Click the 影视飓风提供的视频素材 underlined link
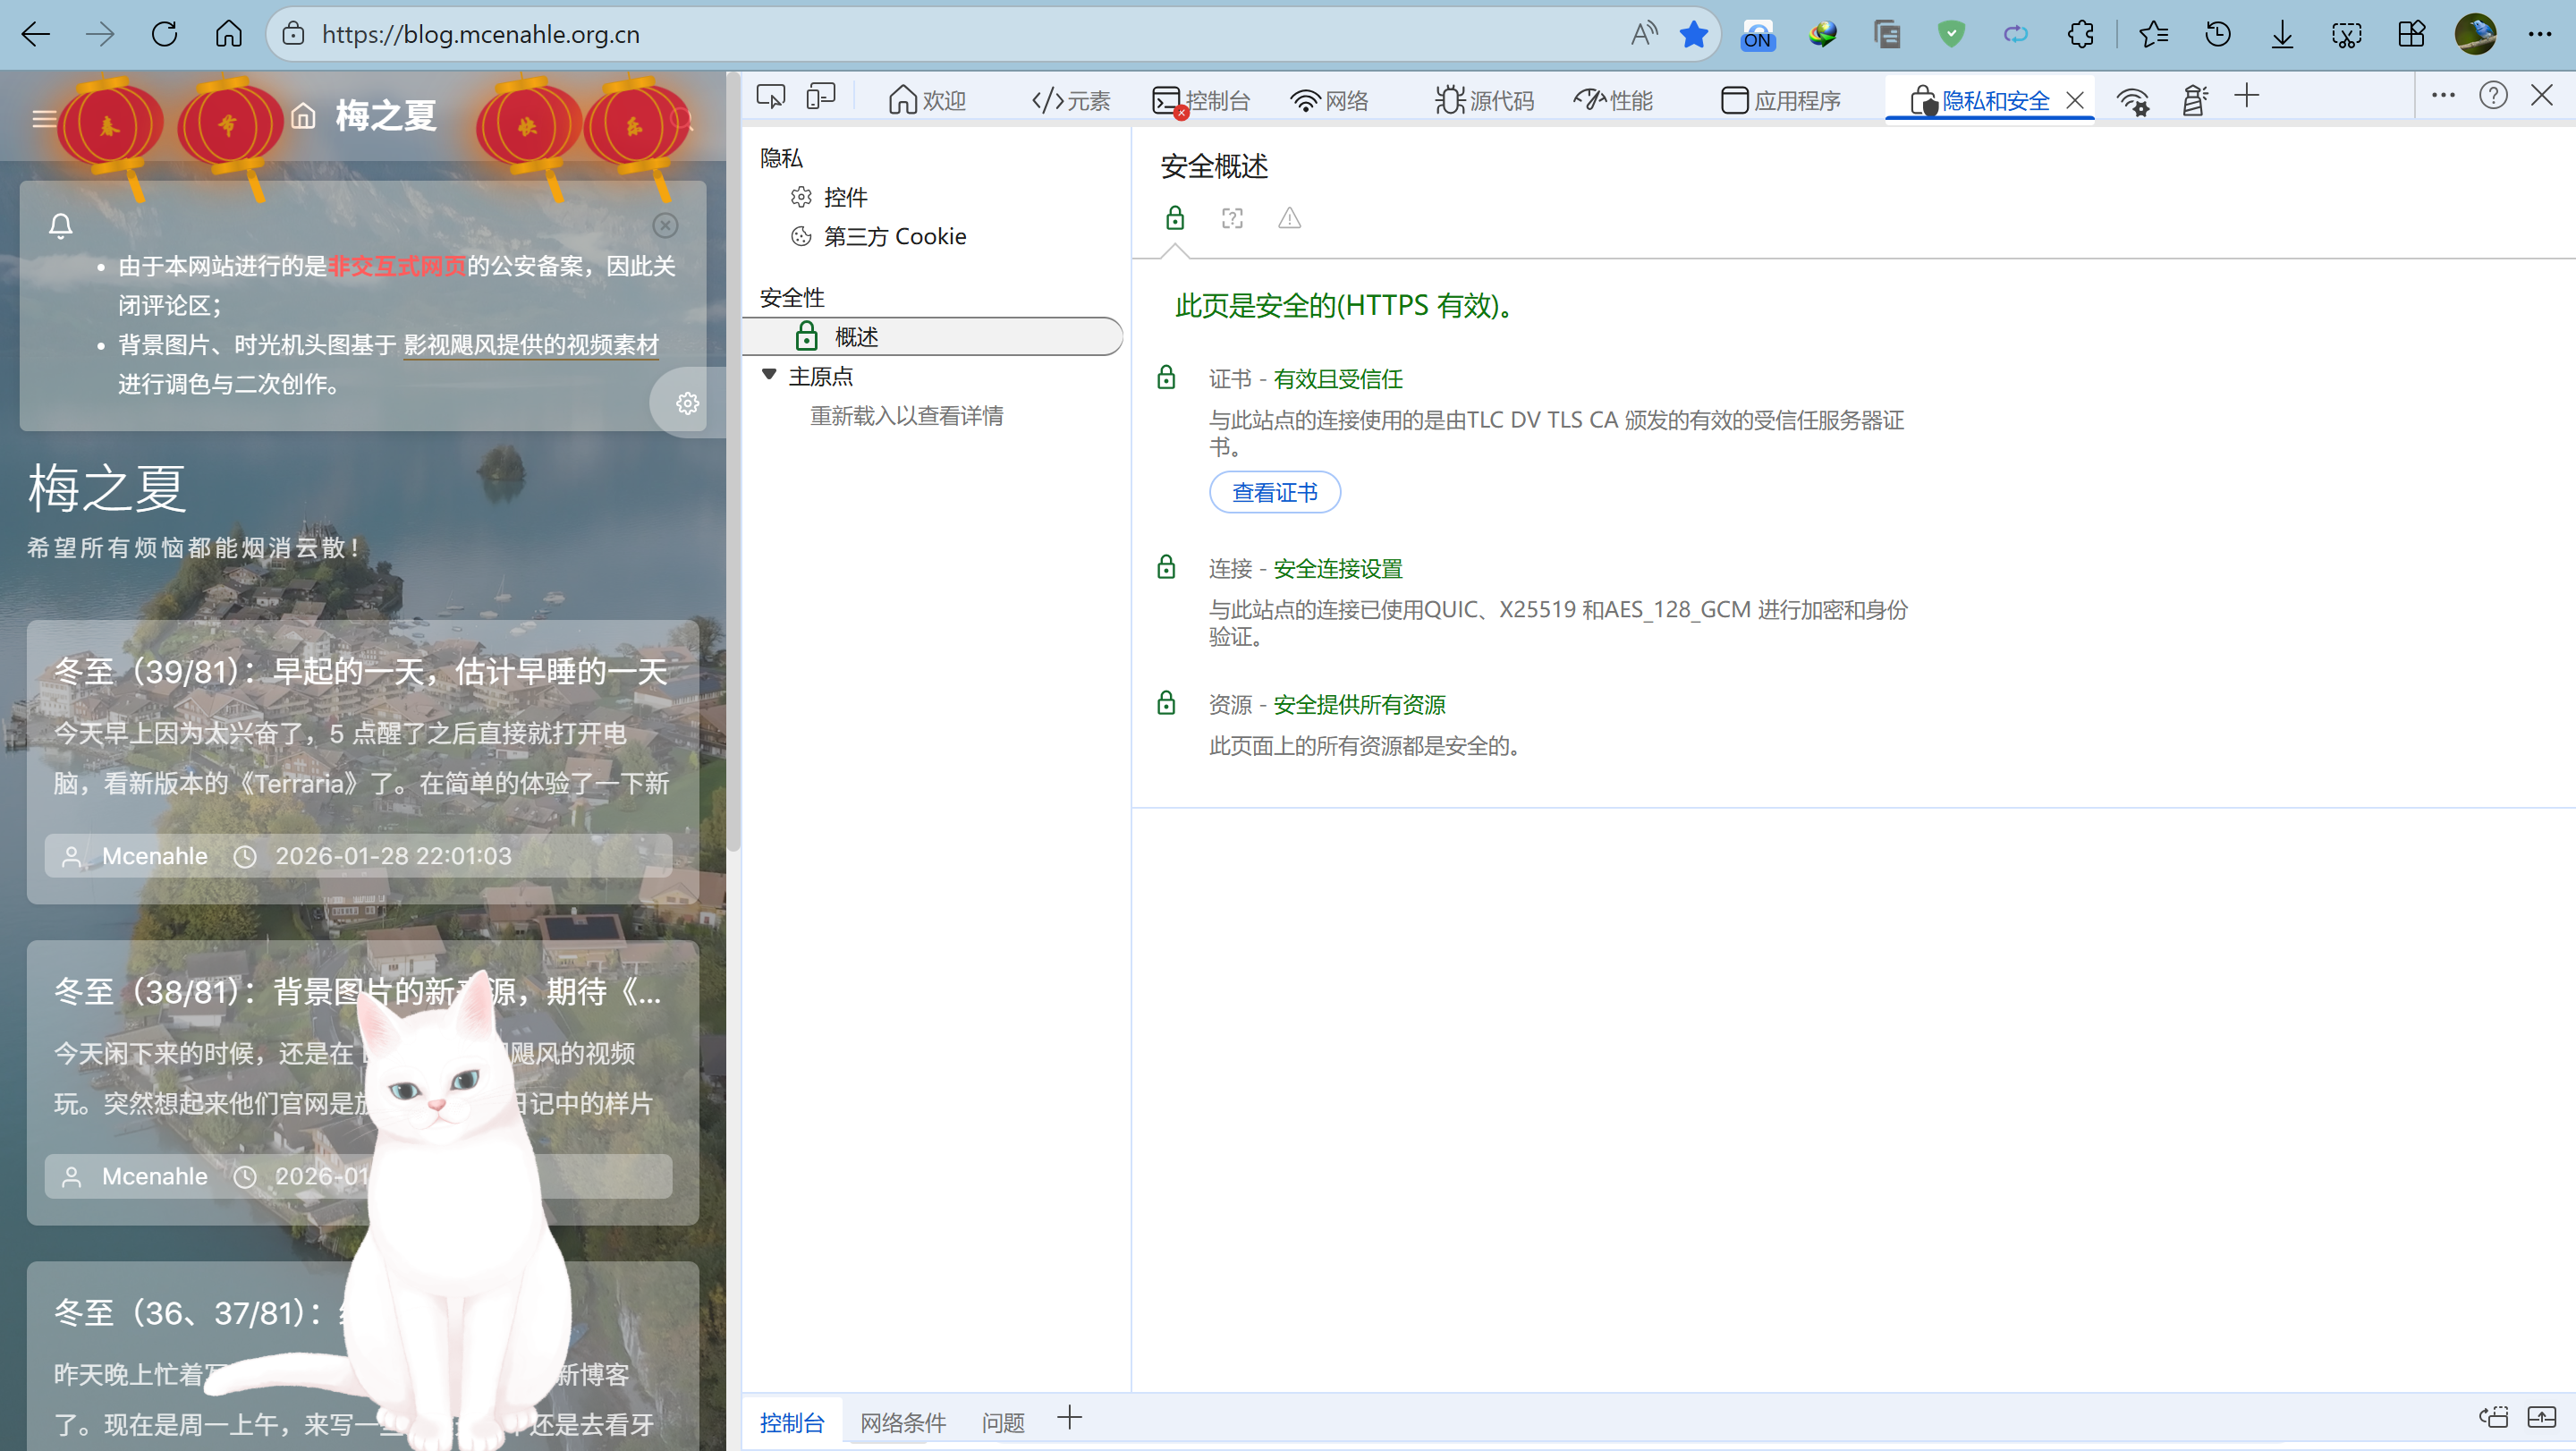This screenshot has height=1451, width=2576. [x=532, y=345]
